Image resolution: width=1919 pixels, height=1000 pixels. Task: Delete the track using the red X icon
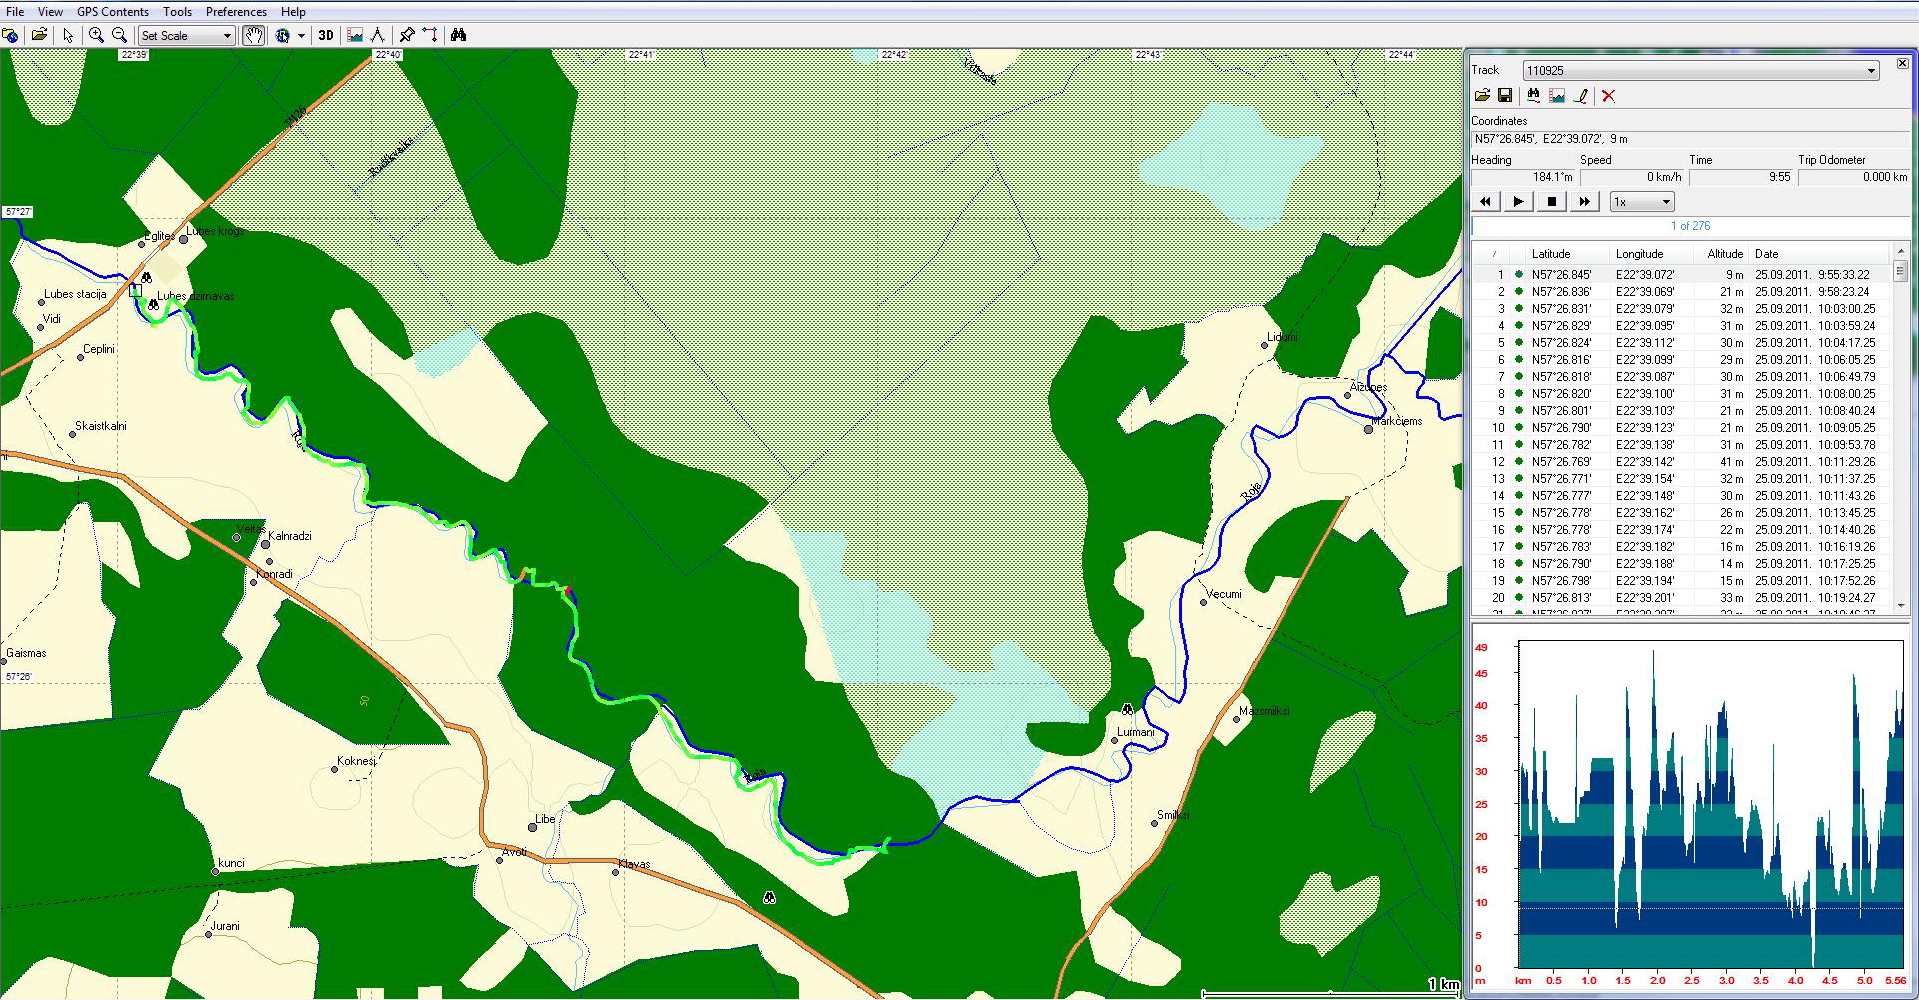1608,96
